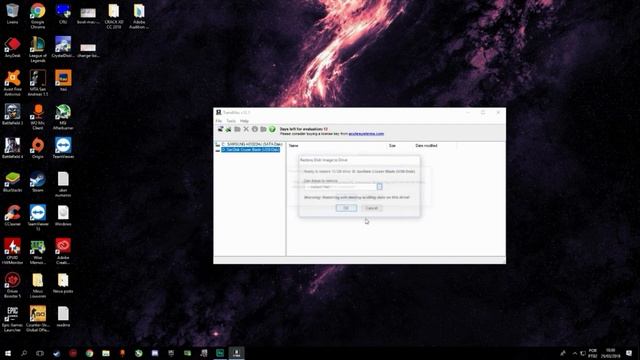Open the orange Itaú desktop shortcut
Viewport: 640px width, 360px height.
click(x=63, y=81)
